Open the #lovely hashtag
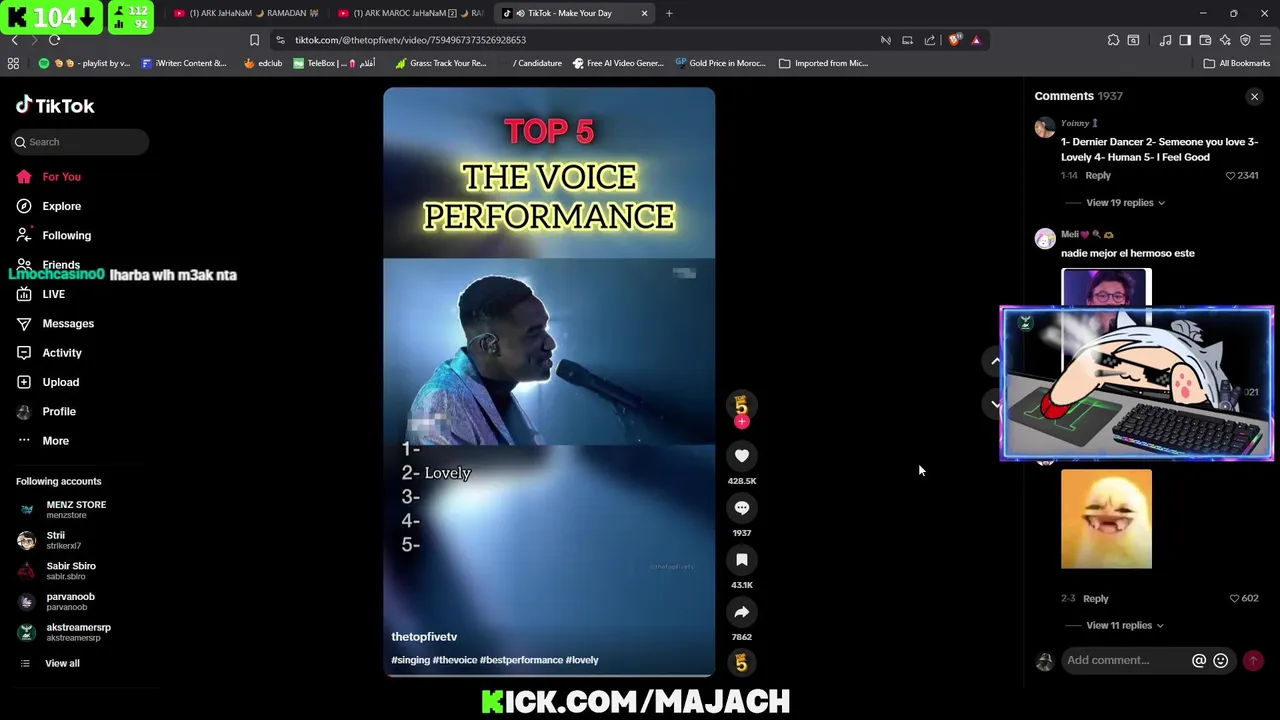 [582, 660]
